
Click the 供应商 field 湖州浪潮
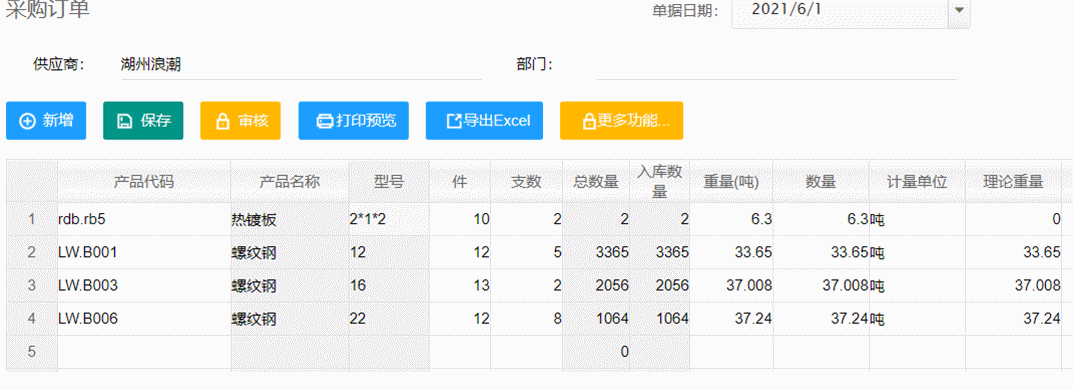pyautogui.click(x=301, y=65)
